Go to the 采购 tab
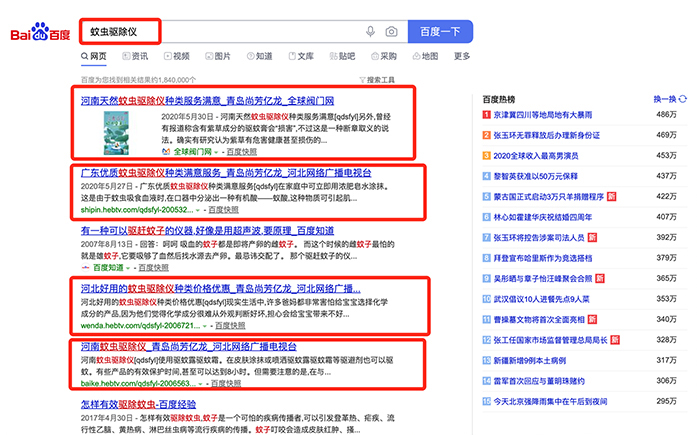697x435 pixels. [384, 56]
